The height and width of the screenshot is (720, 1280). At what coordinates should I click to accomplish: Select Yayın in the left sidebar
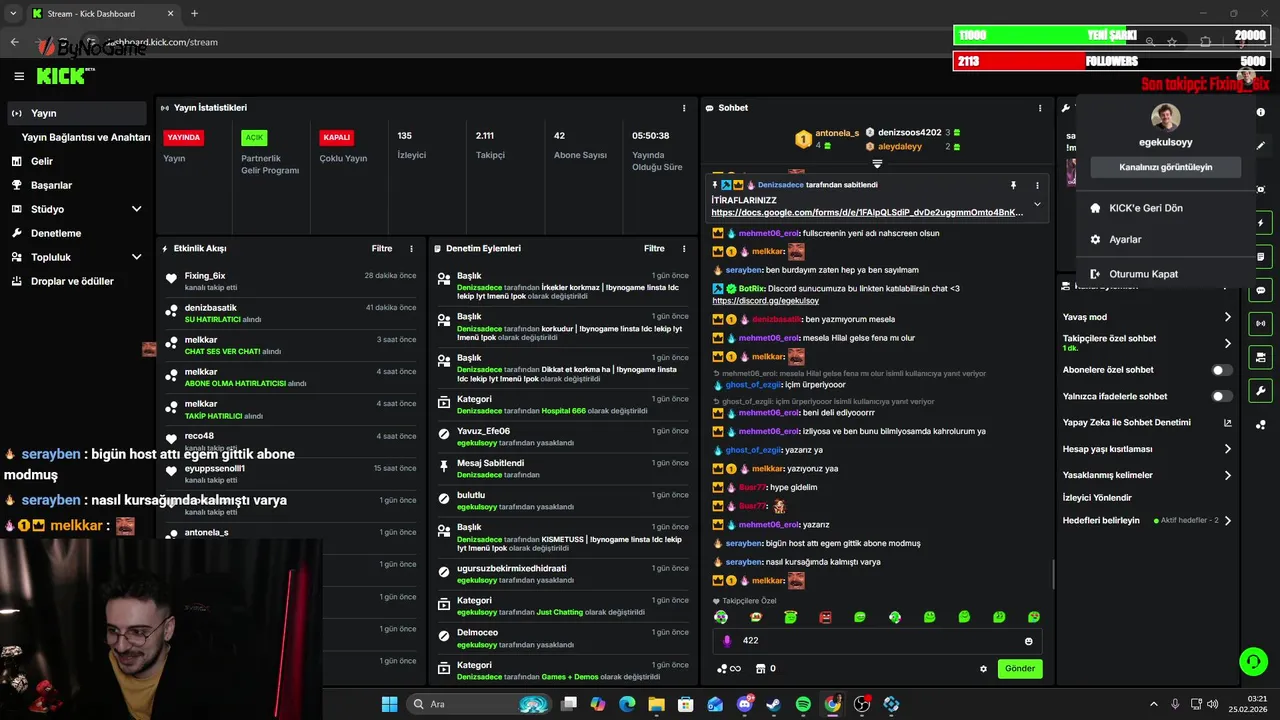pyautogui.click(x=77, y=113)
